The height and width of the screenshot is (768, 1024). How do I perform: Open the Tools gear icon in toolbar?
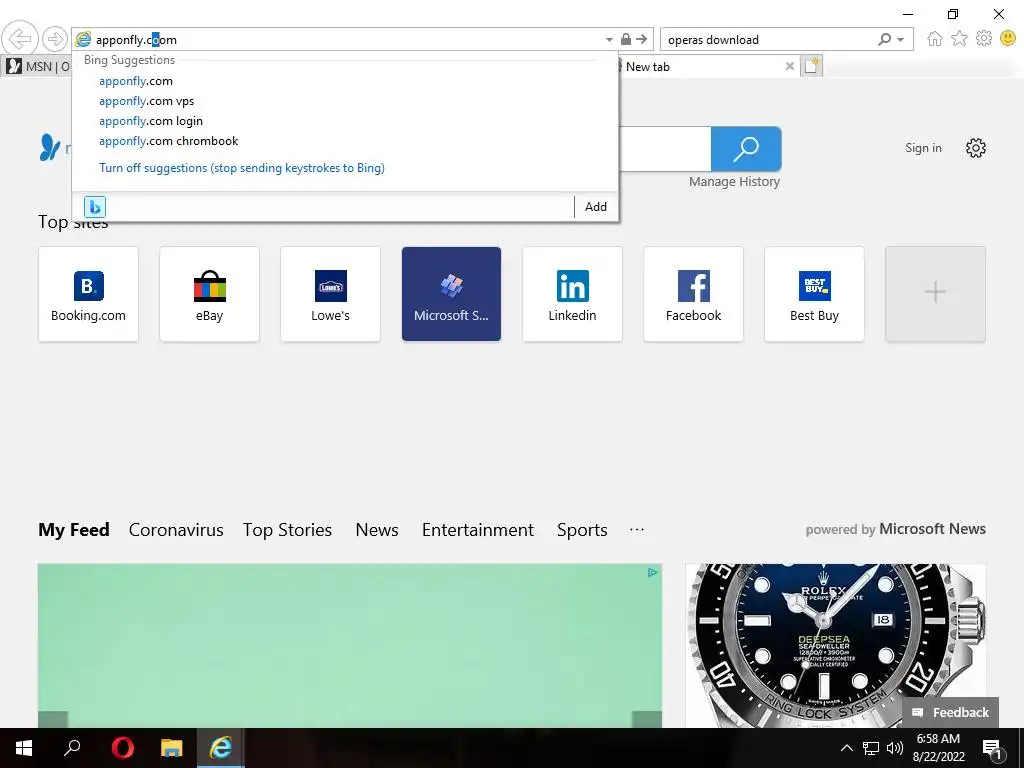pyautogui.click(x=984, y=39)
